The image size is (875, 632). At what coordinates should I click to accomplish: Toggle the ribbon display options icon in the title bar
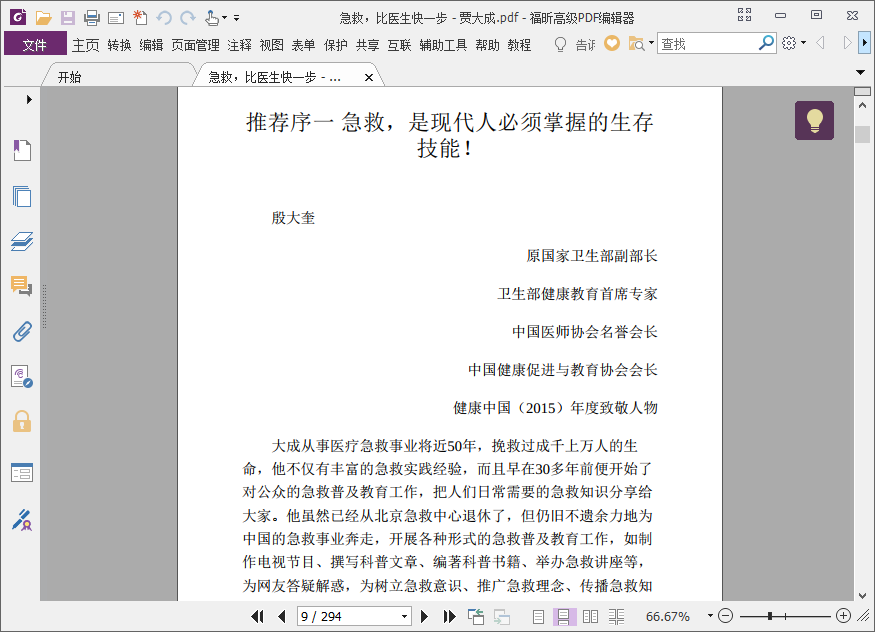click(744, 15)
